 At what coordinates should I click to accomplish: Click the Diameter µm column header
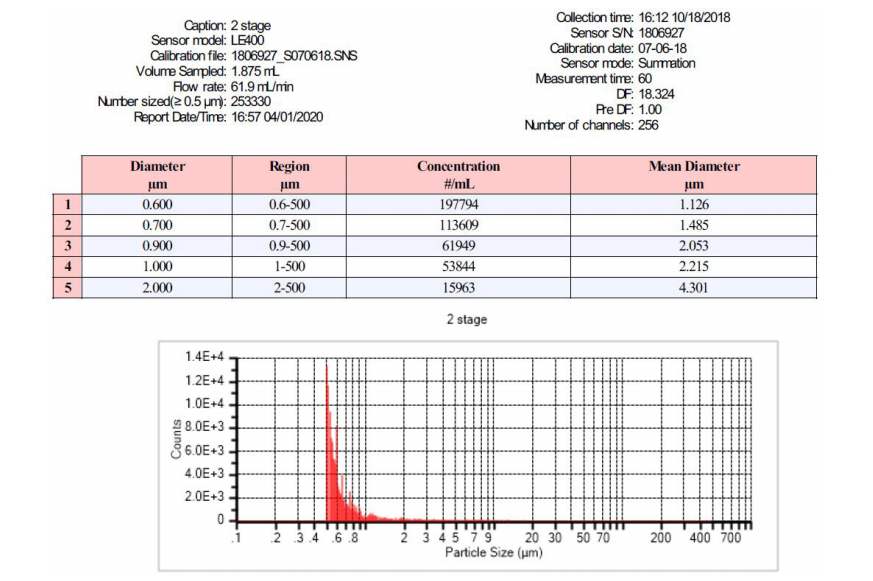click(x=158, y=175)
